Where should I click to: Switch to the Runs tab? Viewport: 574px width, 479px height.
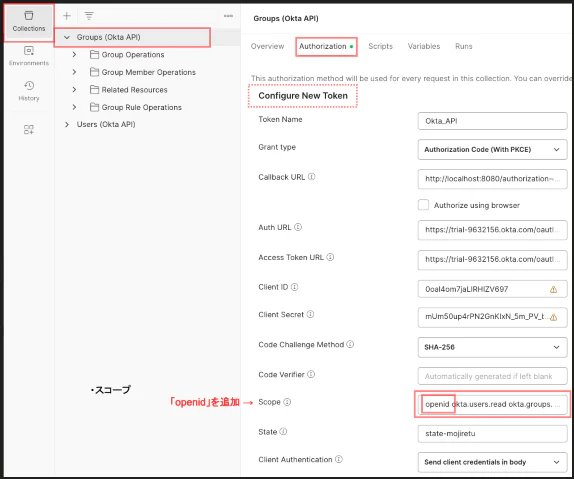coord(463,47)
